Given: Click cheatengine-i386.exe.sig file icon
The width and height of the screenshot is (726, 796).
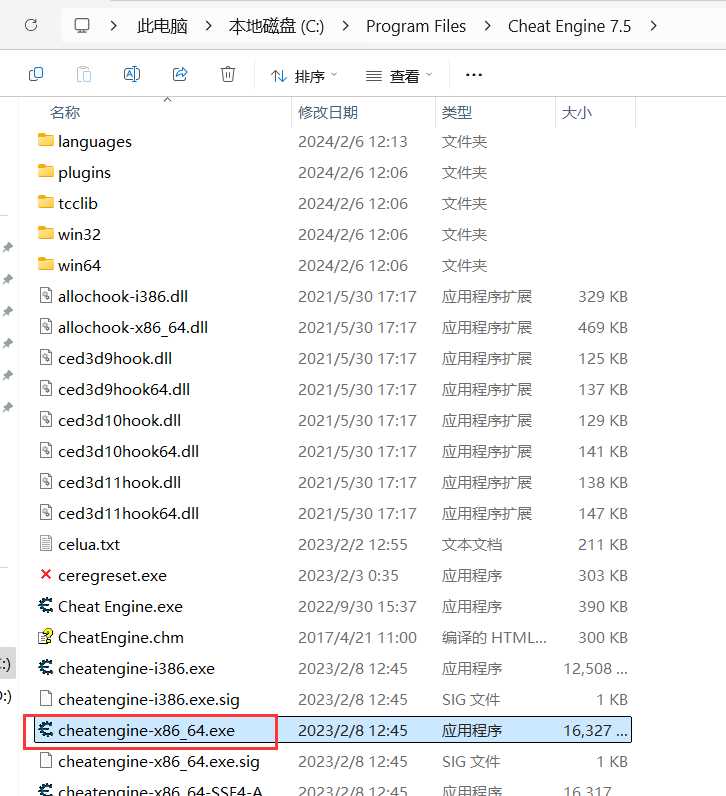Looking at the screenshot, I should [x=46, y=699].
